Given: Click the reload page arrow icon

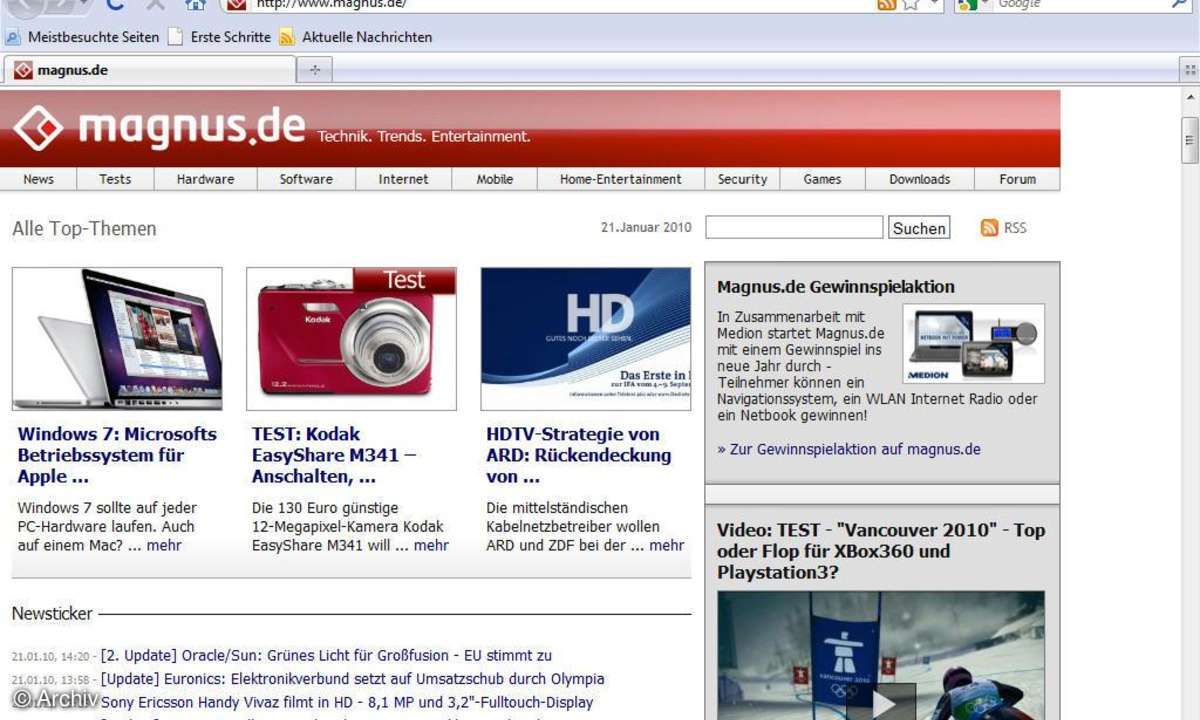Looking at the screenshot, I should tap(114, 4).
